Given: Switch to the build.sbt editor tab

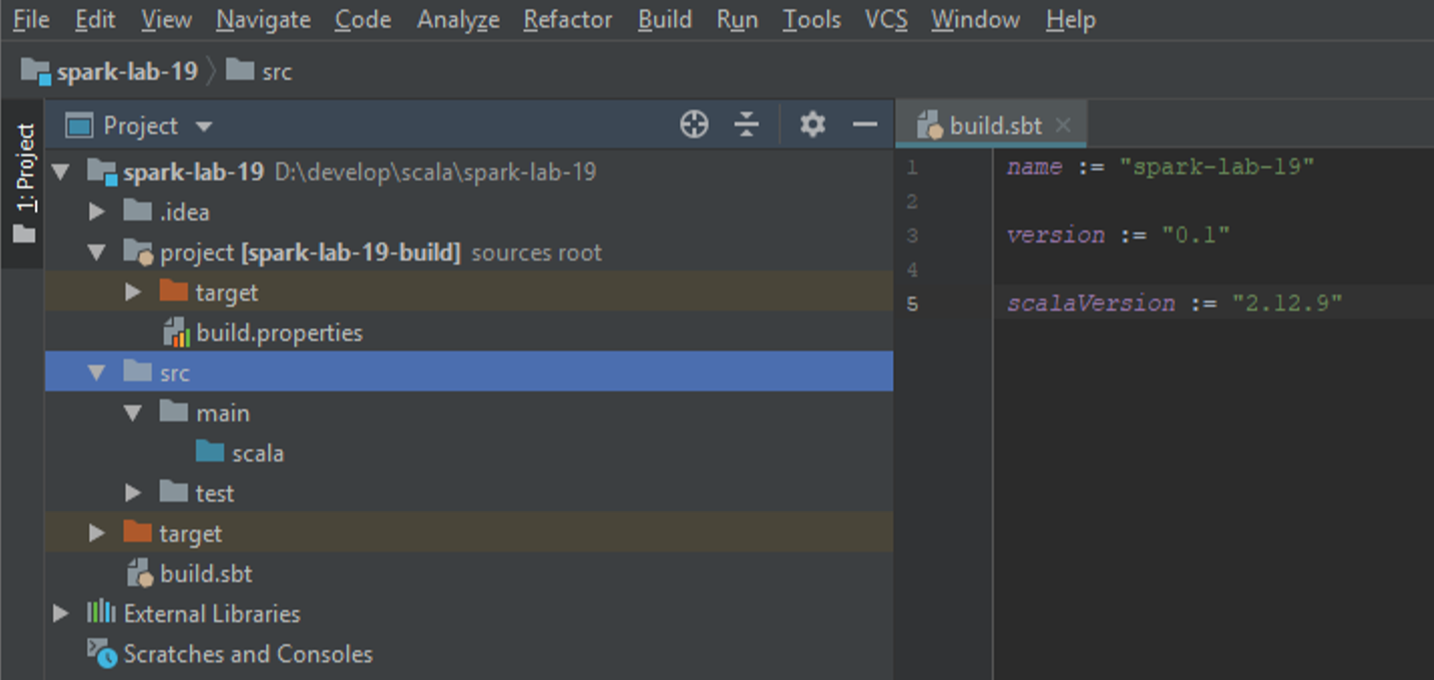Looking at the screenshot, I should (994, 126).
